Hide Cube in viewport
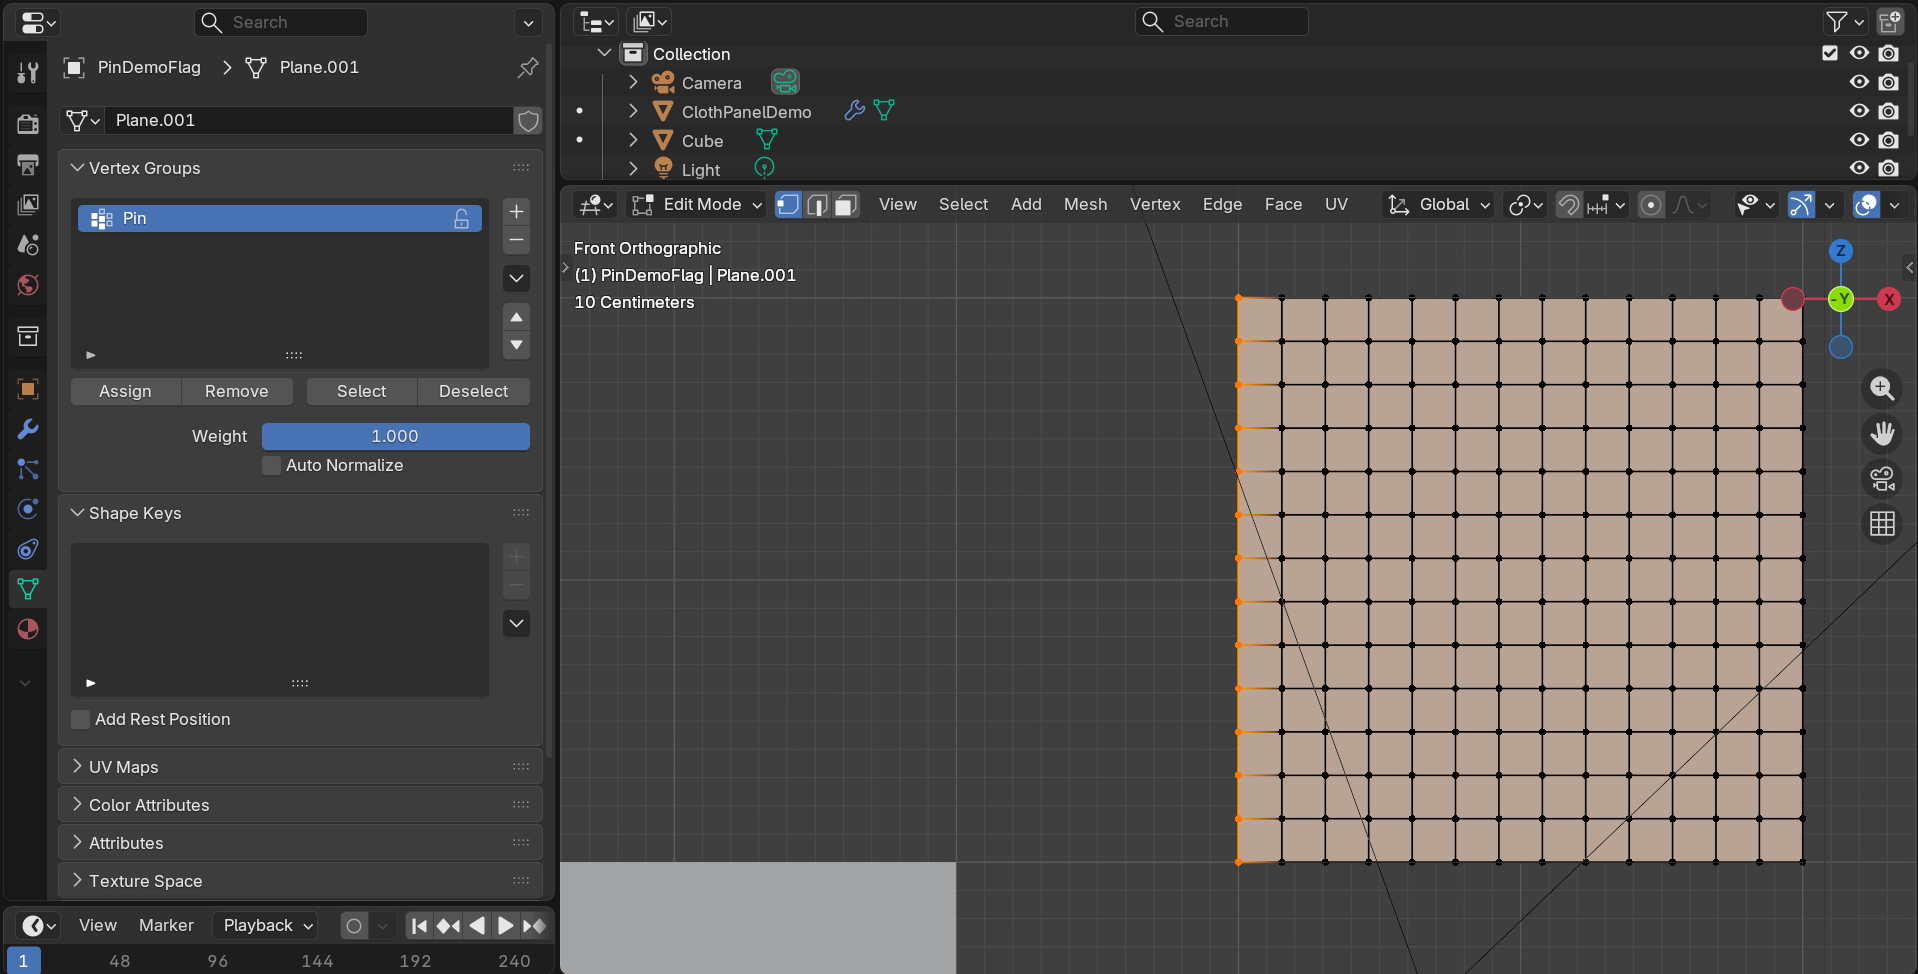 coord(1859,140)
